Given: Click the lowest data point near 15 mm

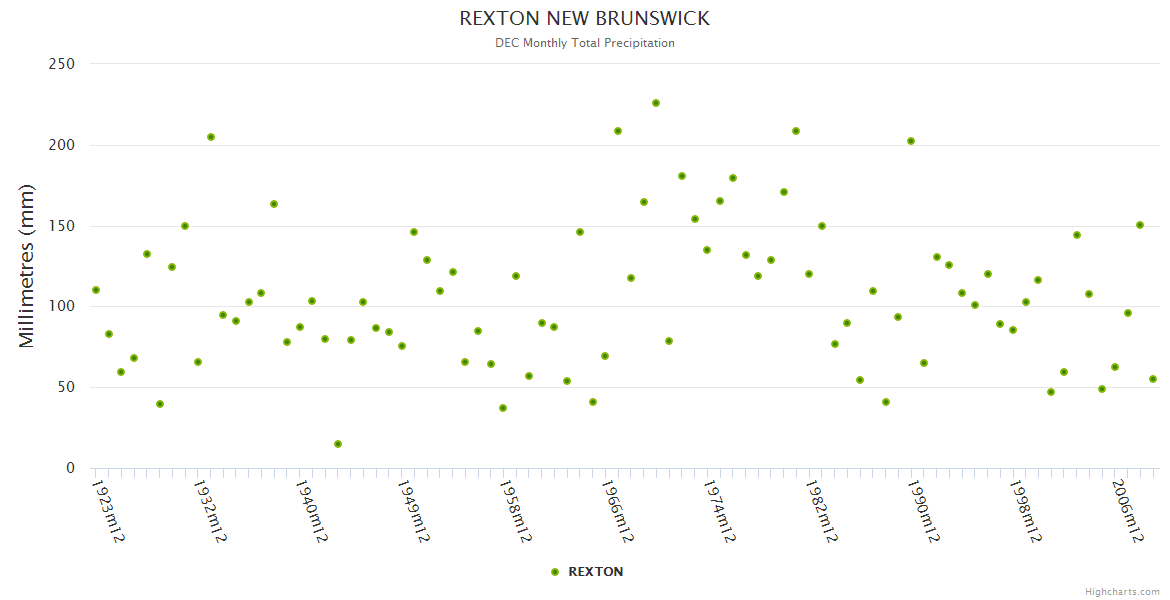Looking at the screenshot, I should [338, 444].
